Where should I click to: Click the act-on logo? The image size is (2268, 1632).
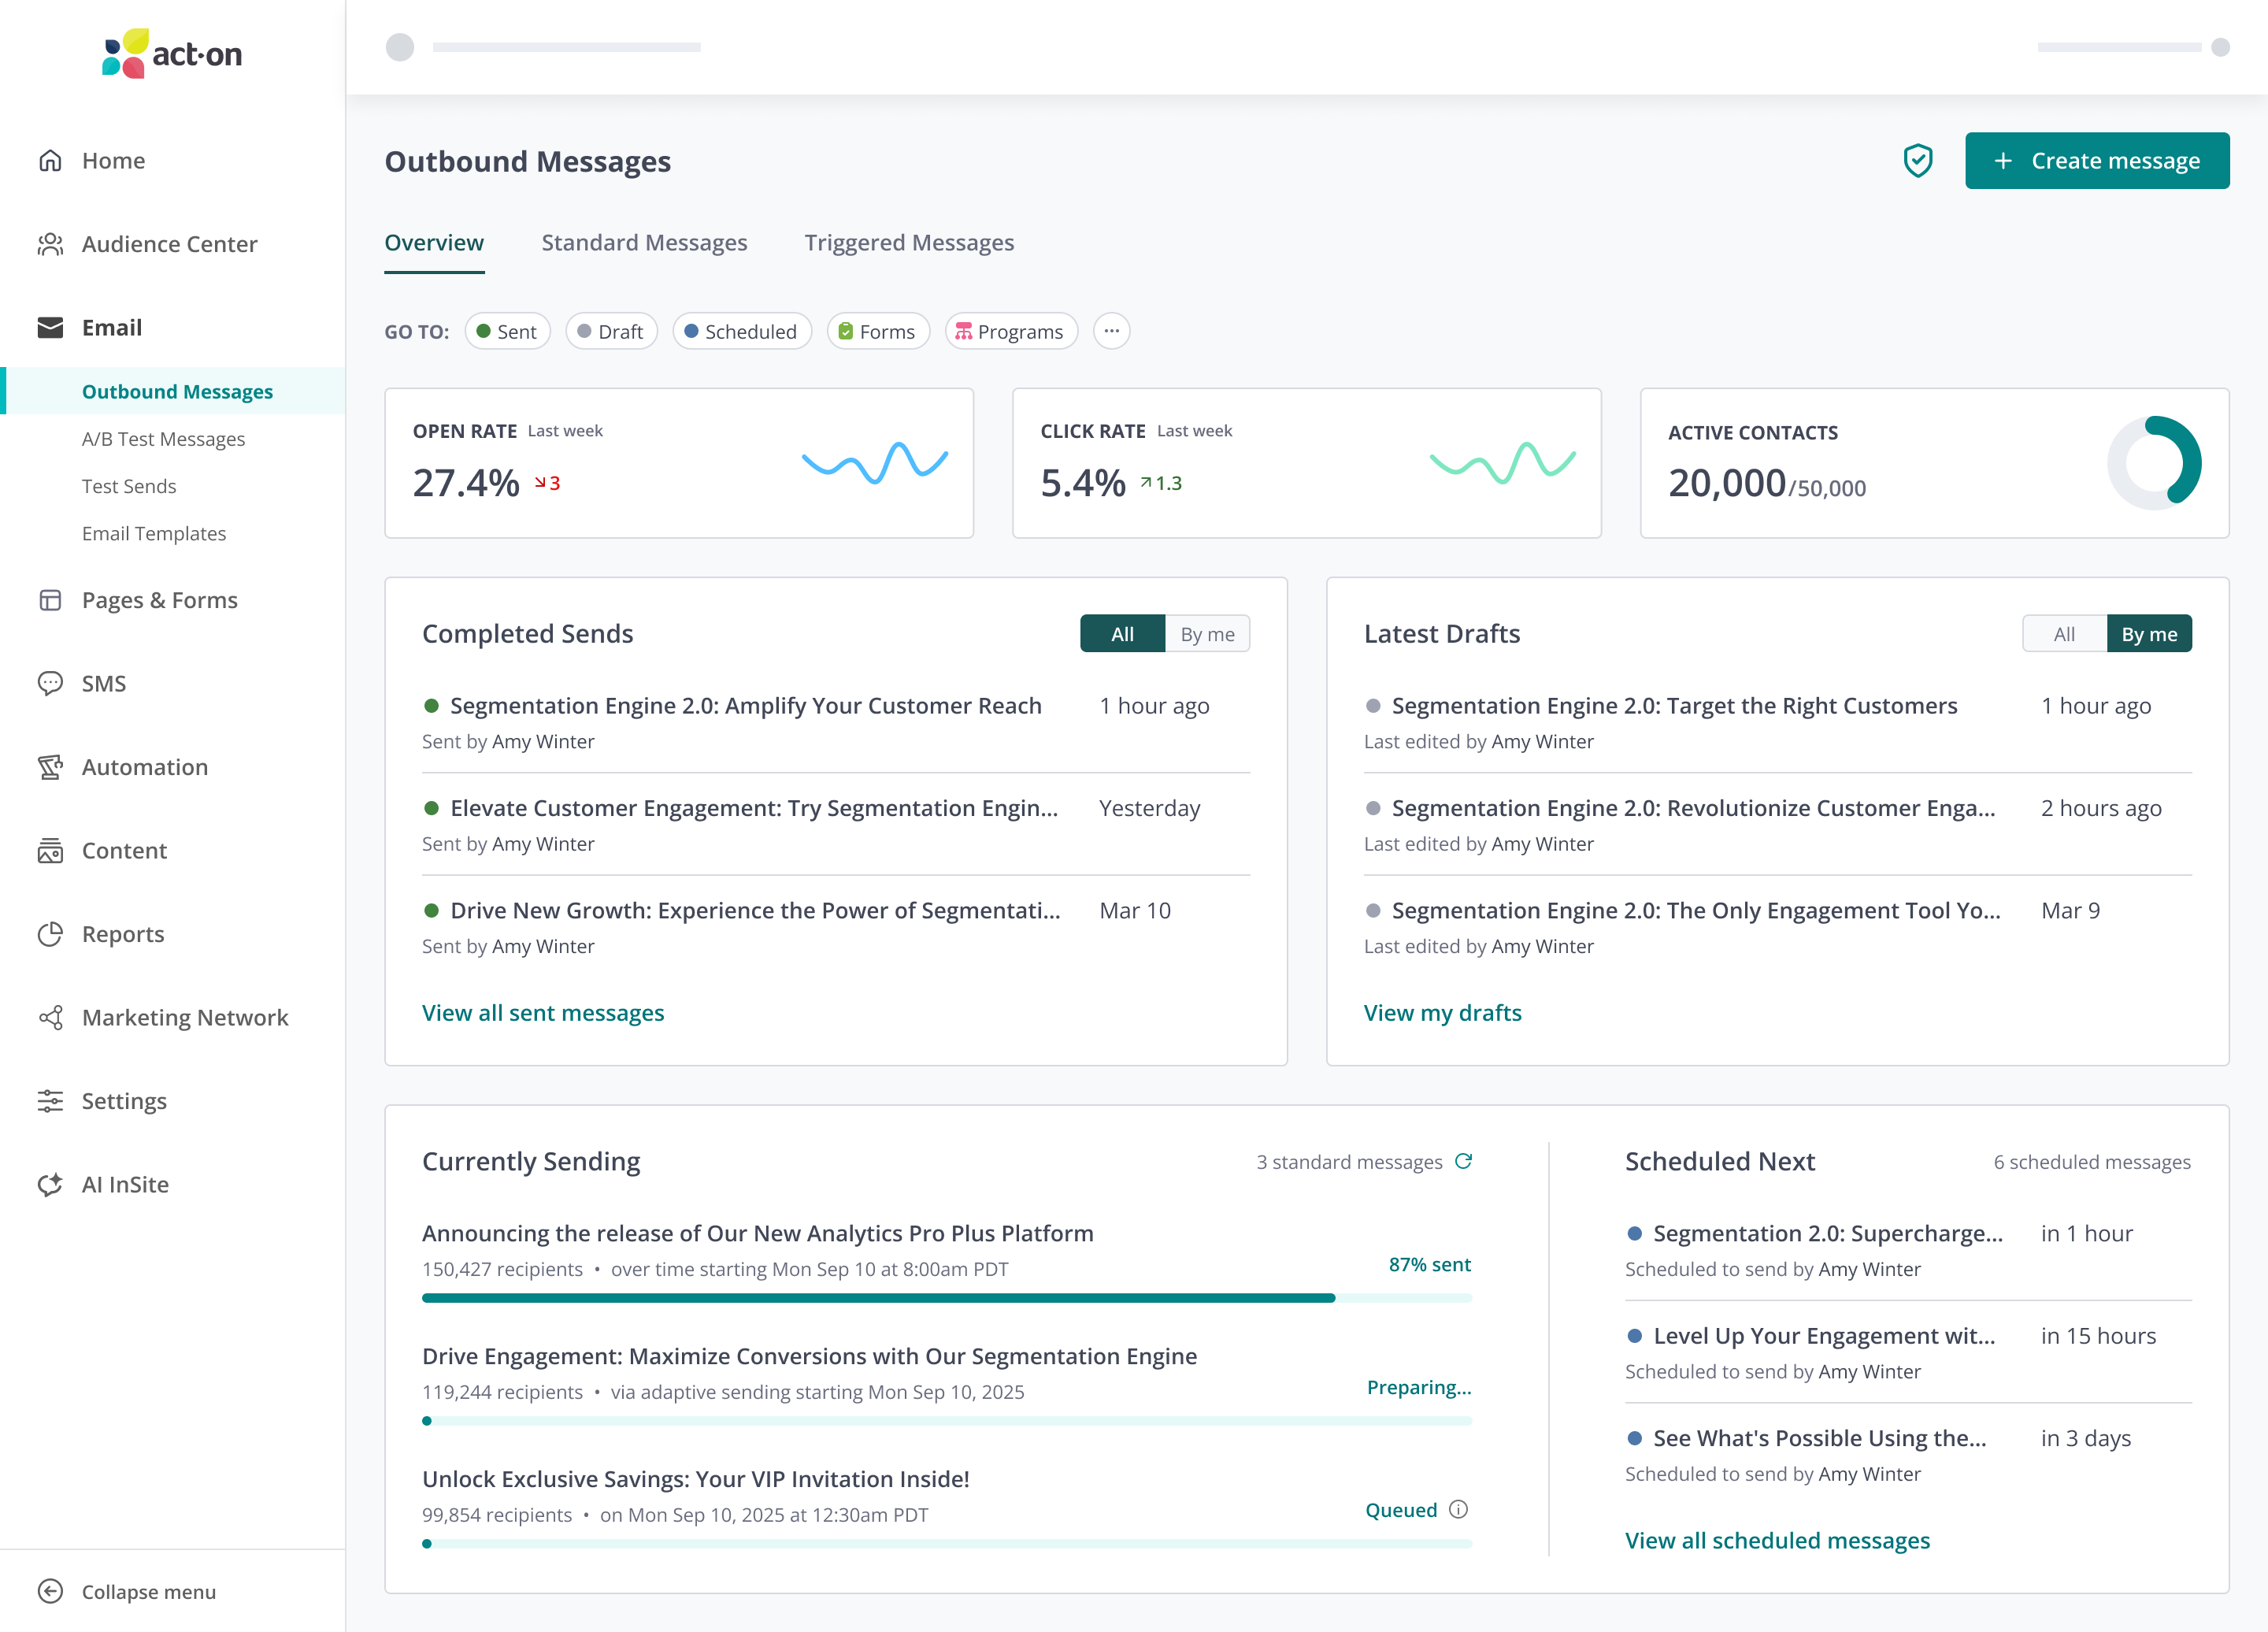point(172,53)
